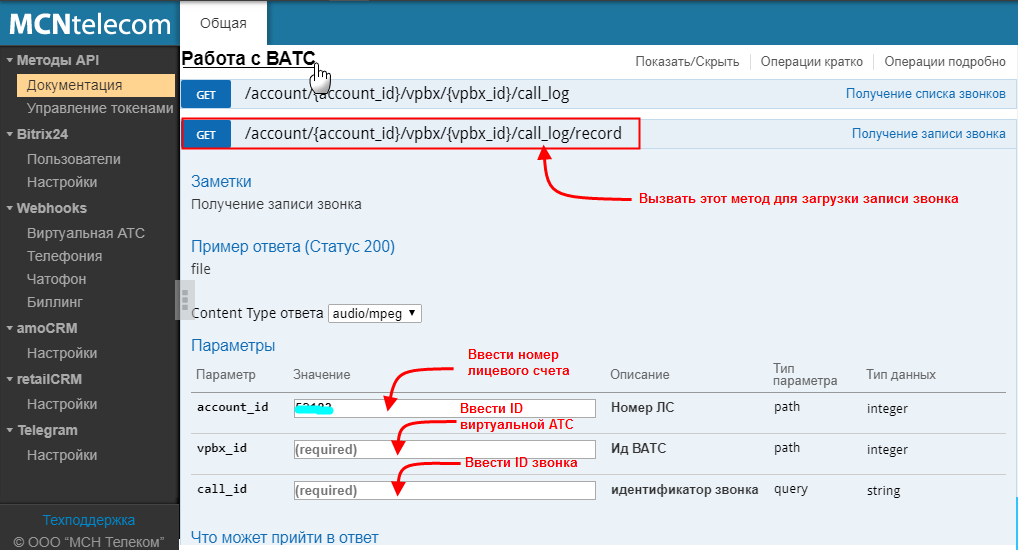
Task: Click идентификатор звонка description cell
Action: 684,490
